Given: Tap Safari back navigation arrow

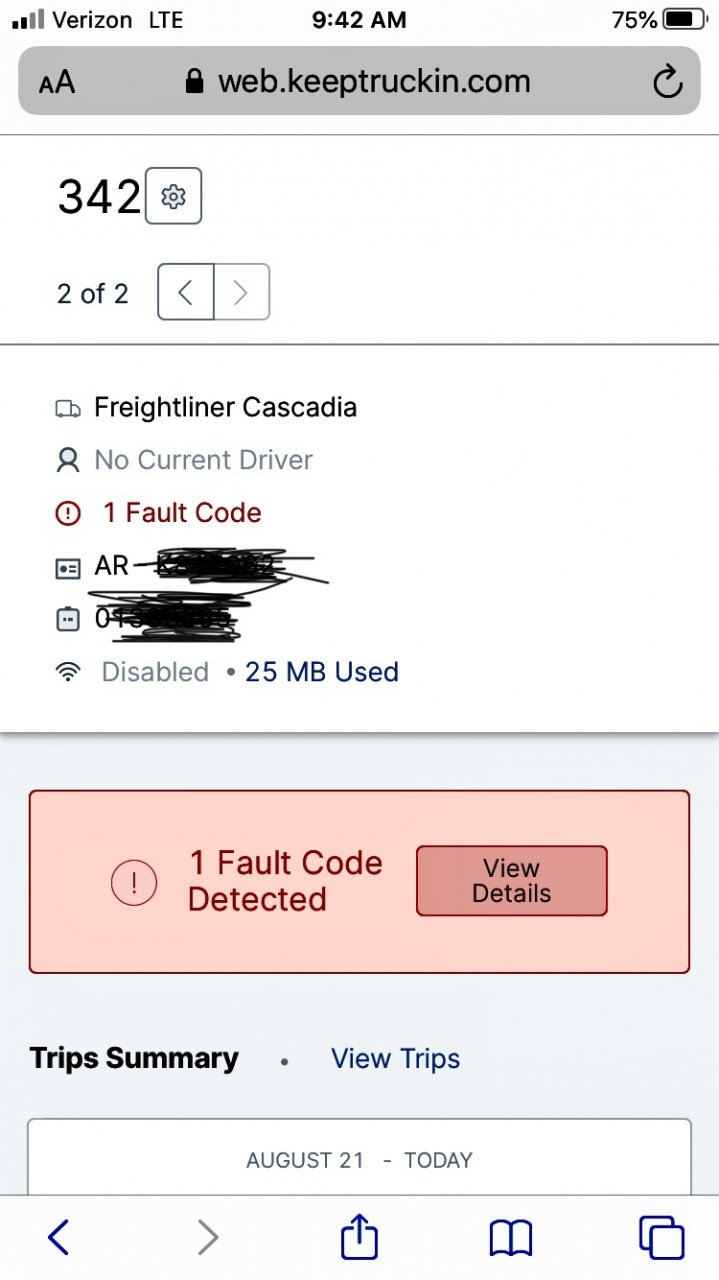Looking at the screenshot, I should pyautogui.click(x=59, y=1237).
